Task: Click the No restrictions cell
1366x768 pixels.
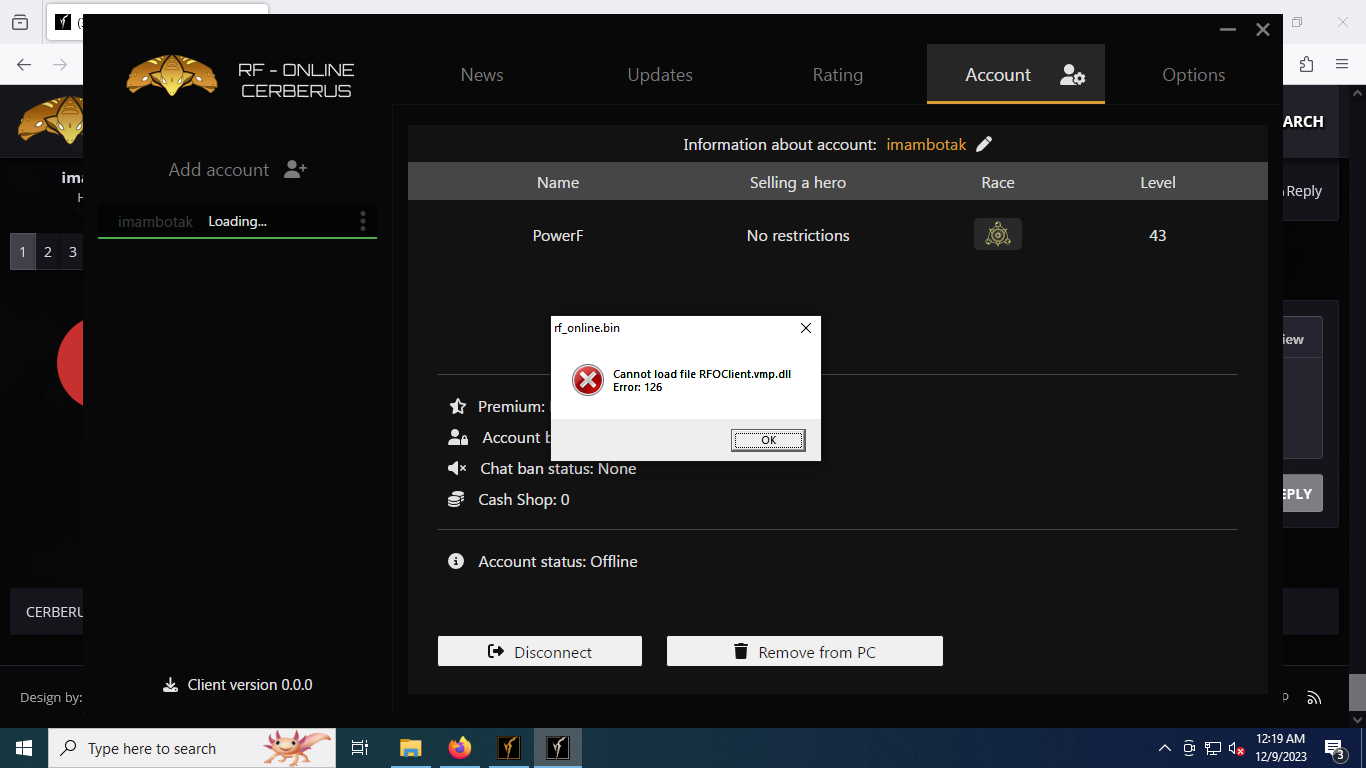Action: tap(798, 236)
